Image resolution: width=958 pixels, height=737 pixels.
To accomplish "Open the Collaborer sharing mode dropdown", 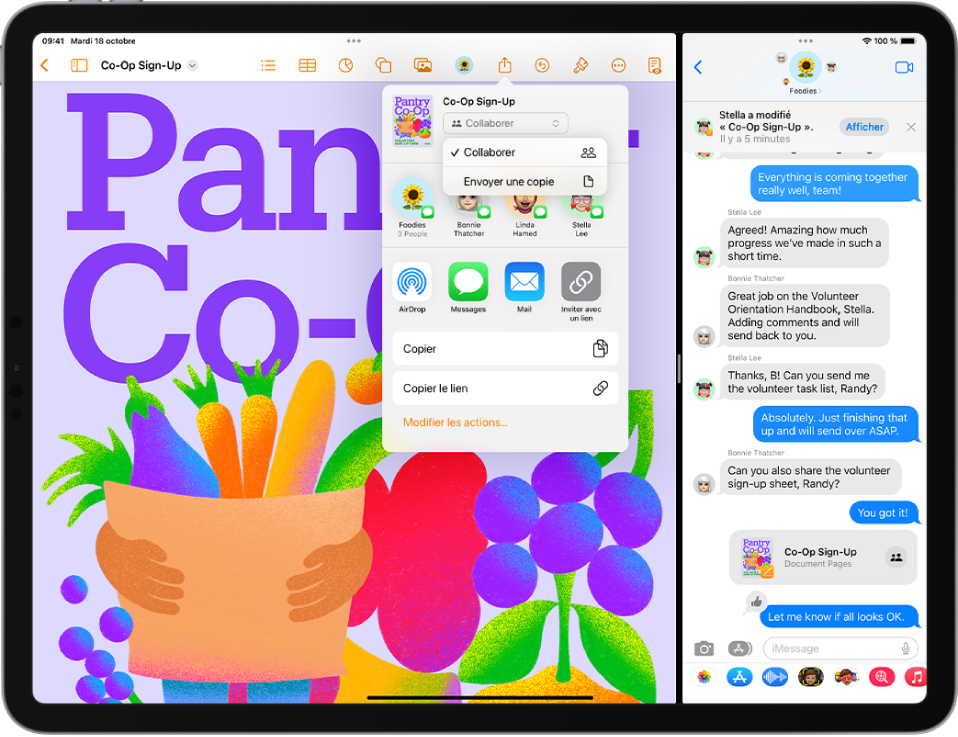I will (x=505, y=123).
